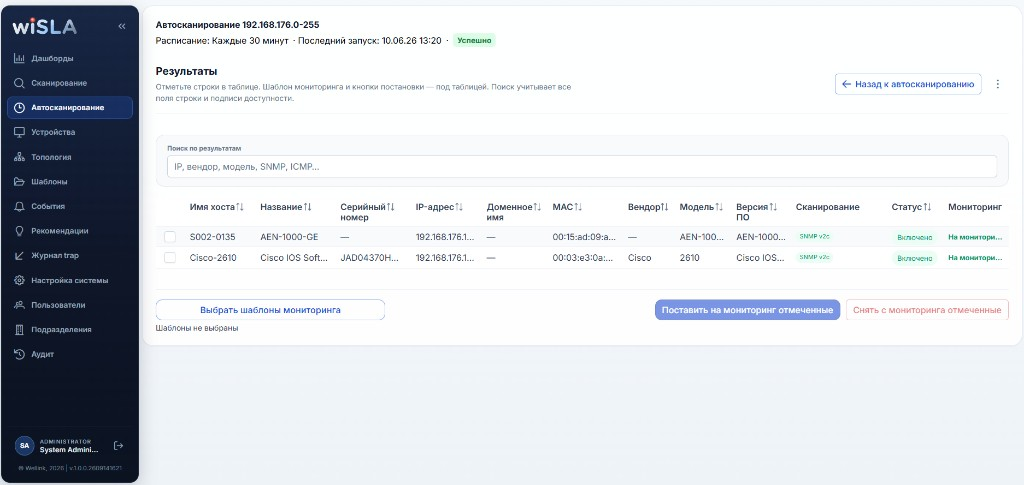Viewport: 1024px width, 485px height.
Task: Click the События bell icon
Action: (20, 206)
